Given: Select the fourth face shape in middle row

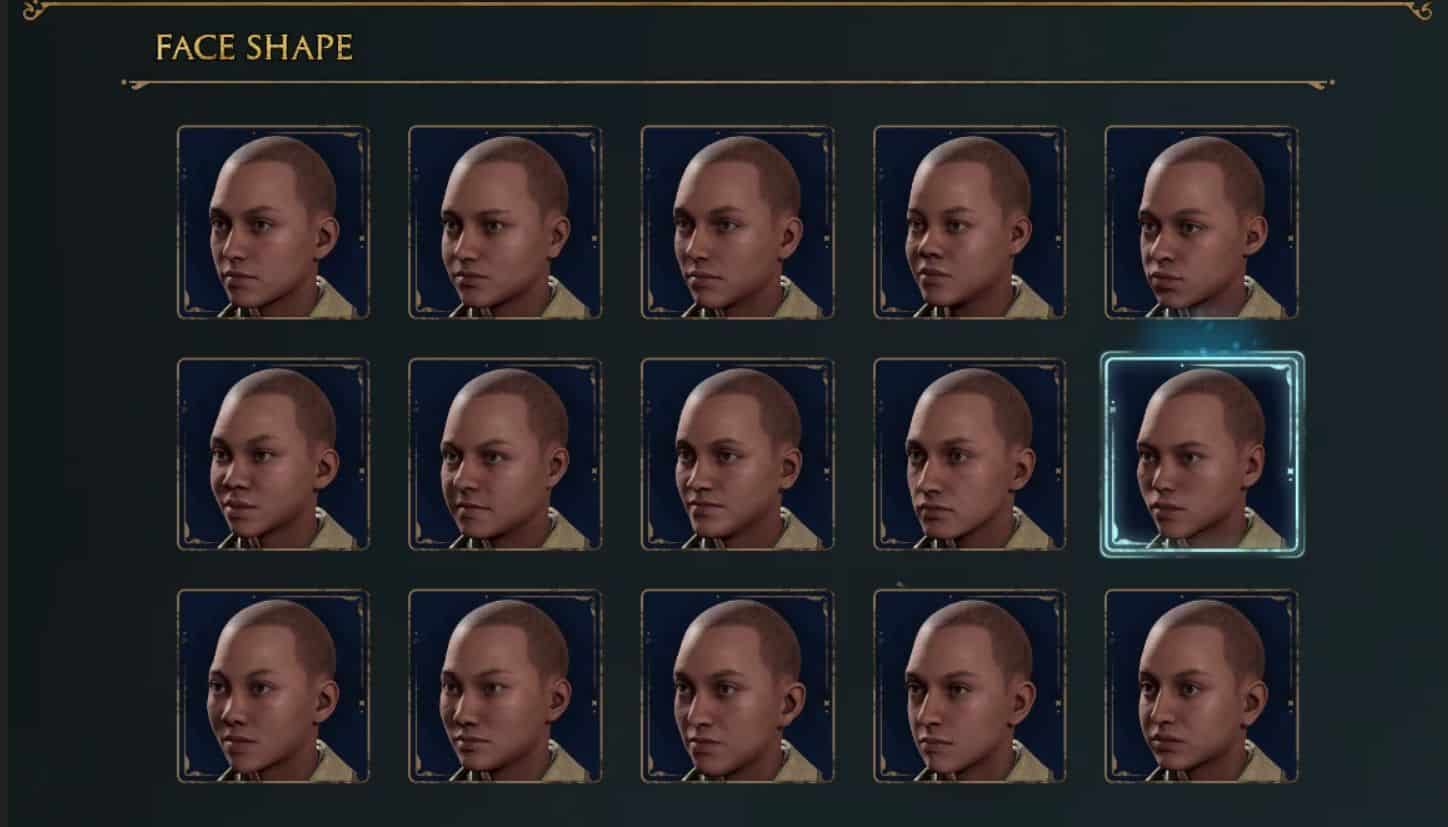Looking at the screenshot, I should click(x=969, y=454).
